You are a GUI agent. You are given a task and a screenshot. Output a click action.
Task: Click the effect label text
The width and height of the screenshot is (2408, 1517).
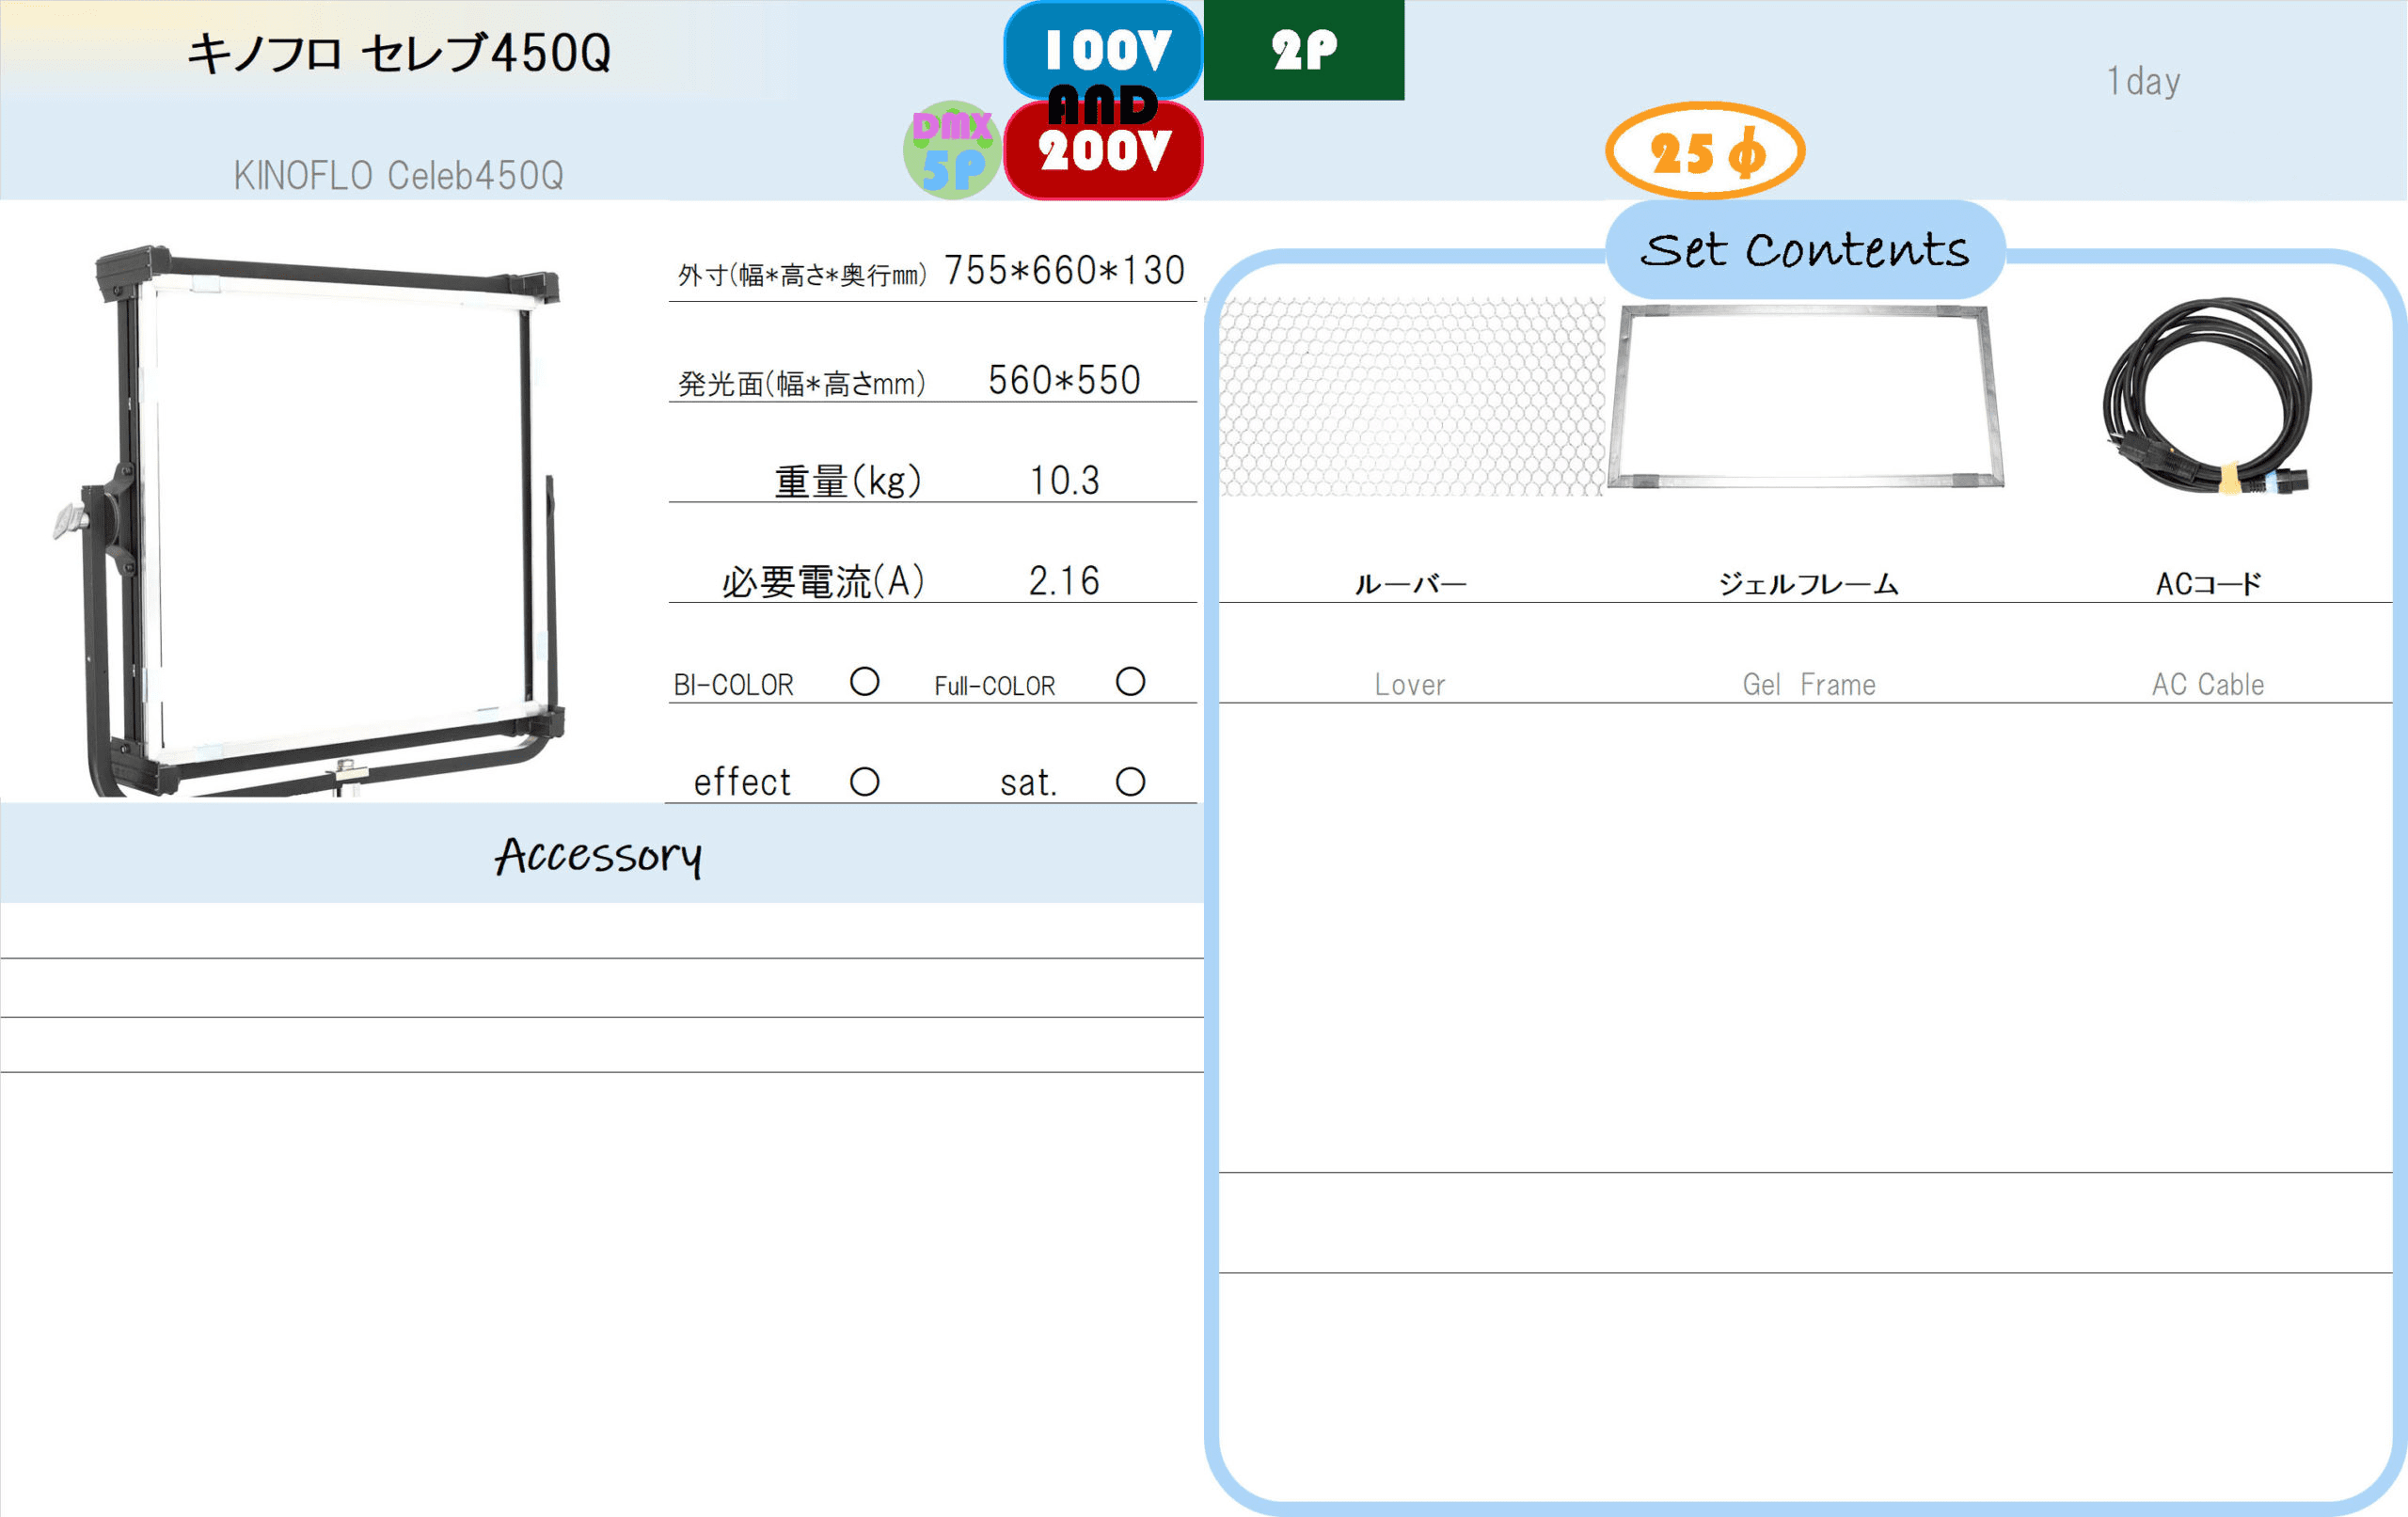tap(742, 783)
